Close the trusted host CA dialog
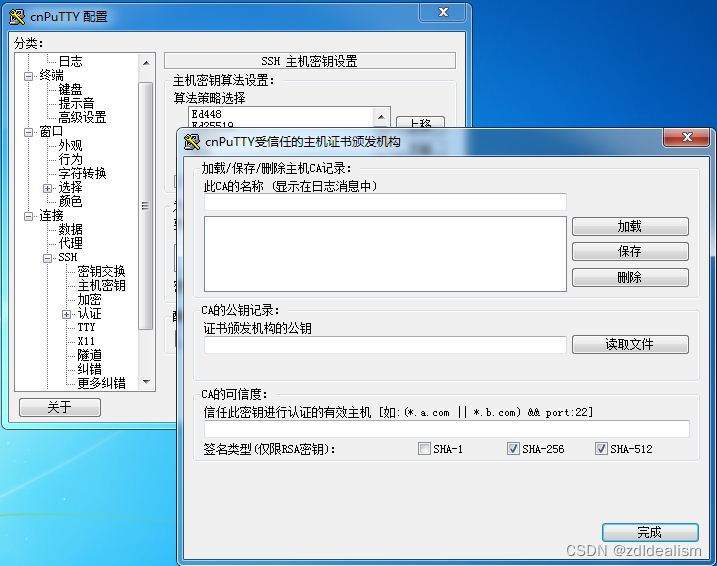 click(x=686, y=137)
